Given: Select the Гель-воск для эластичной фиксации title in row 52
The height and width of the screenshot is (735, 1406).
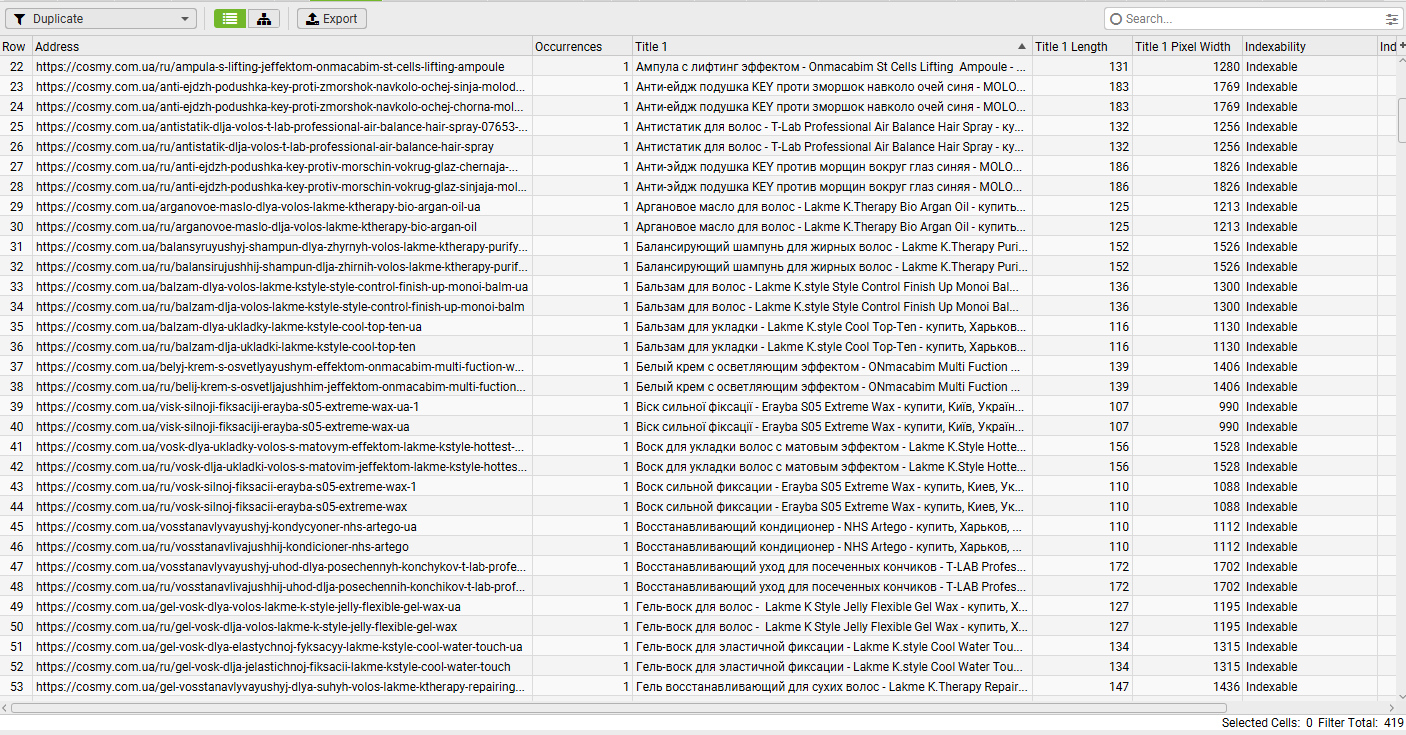Looking at the screenshot, I should tap(832, 667).
